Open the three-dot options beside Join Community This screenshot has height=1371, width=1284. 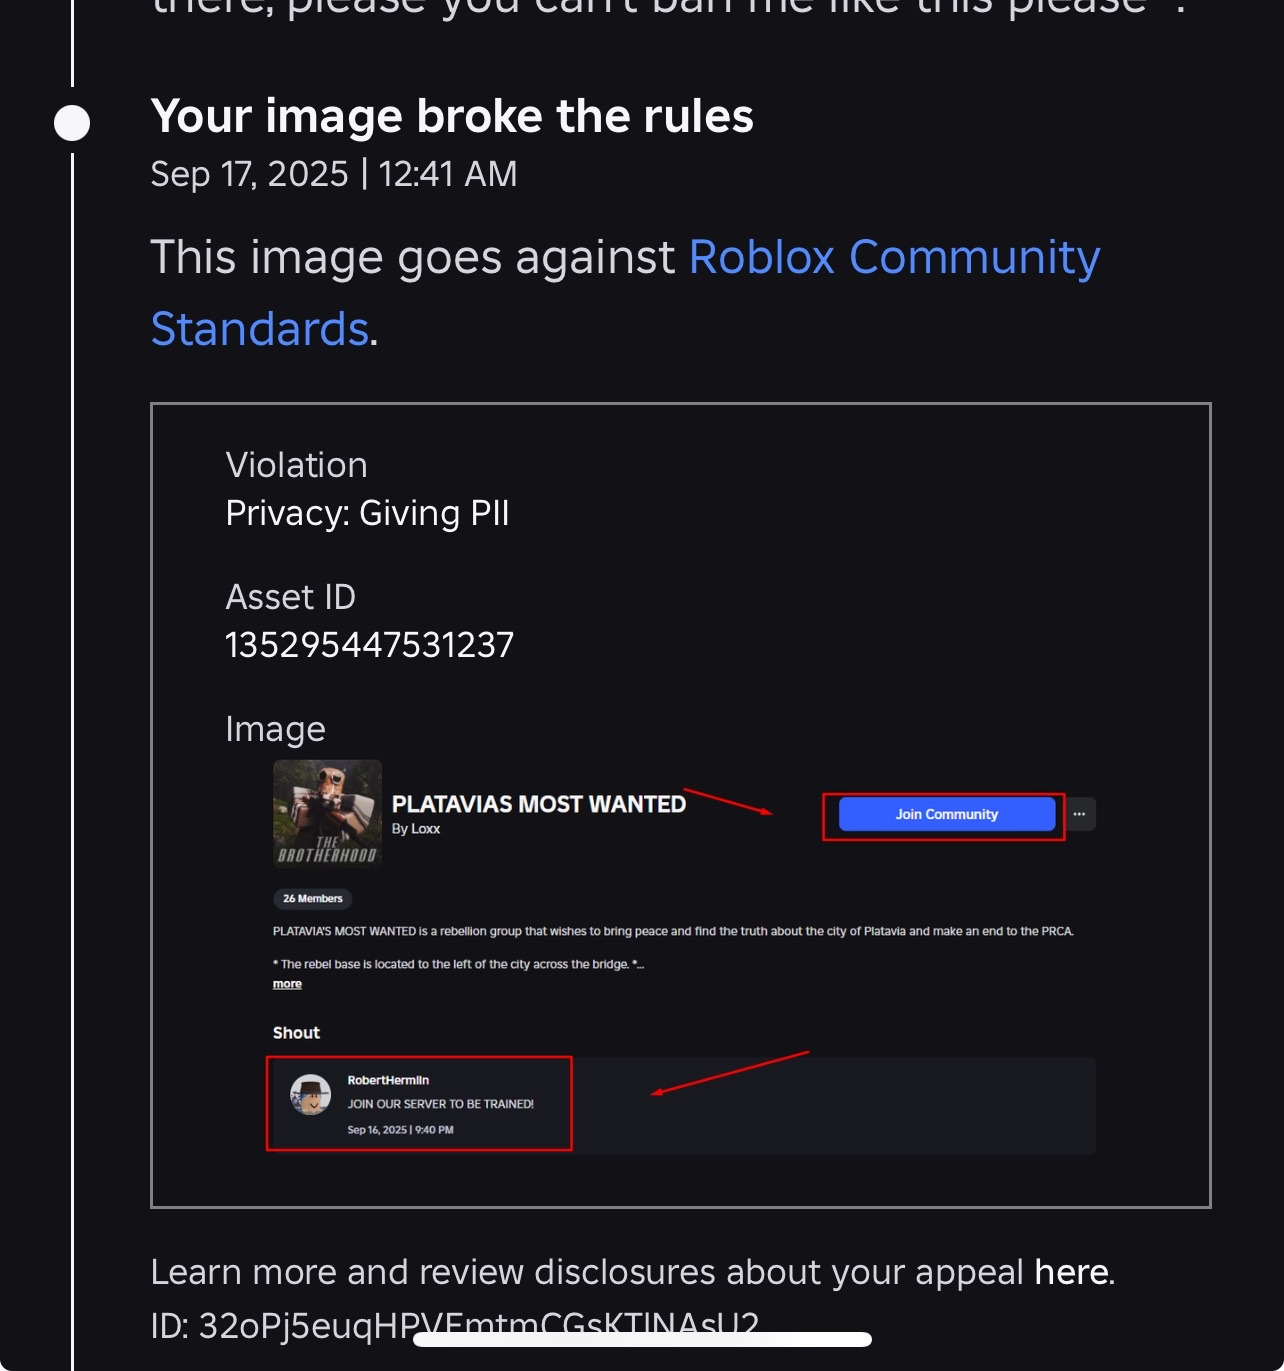(1079, 814)
